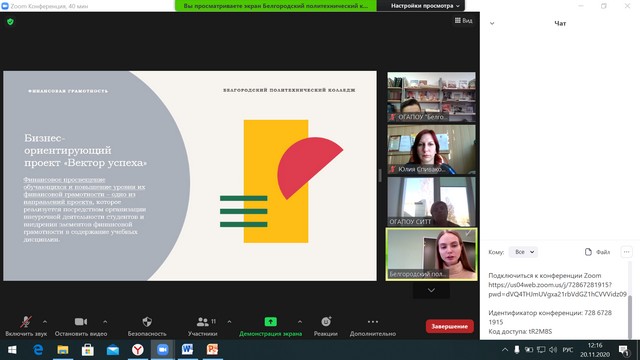
Task: Open File Explorer from taskbar
Action: (62, 350)
